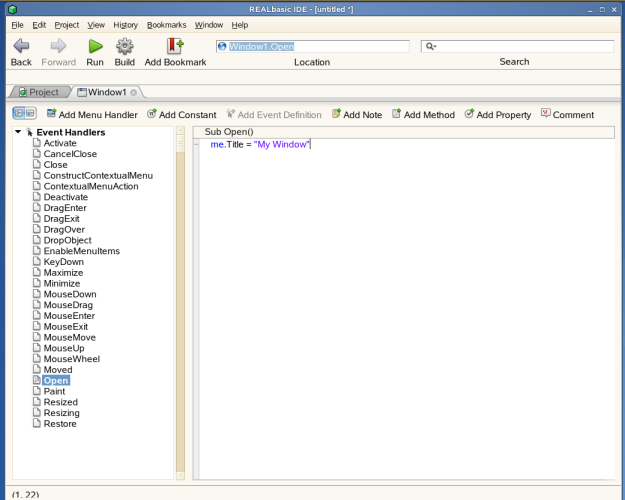
Task: Click the Forward arrow icon
Action: coord(58,46)
